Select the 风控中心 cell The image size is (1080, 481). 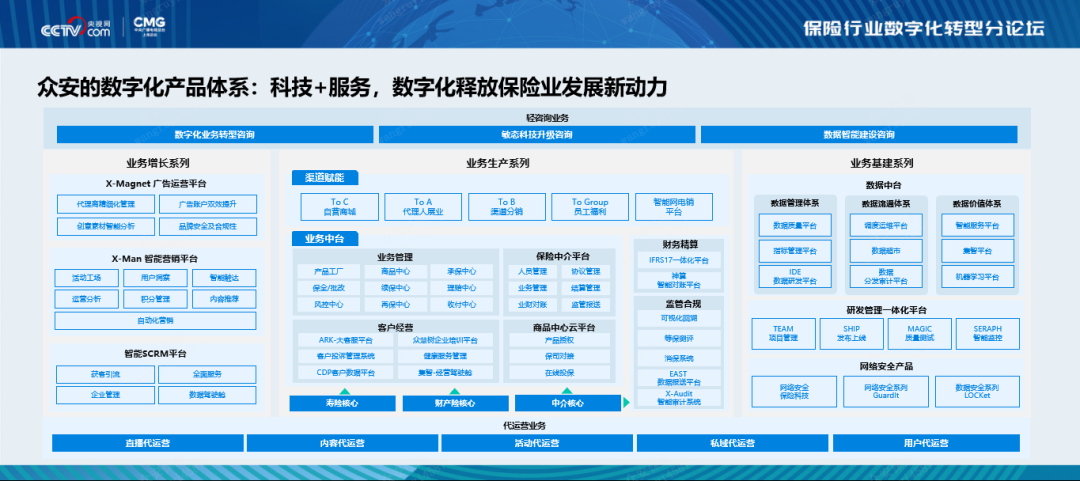[x=329, y=305]
